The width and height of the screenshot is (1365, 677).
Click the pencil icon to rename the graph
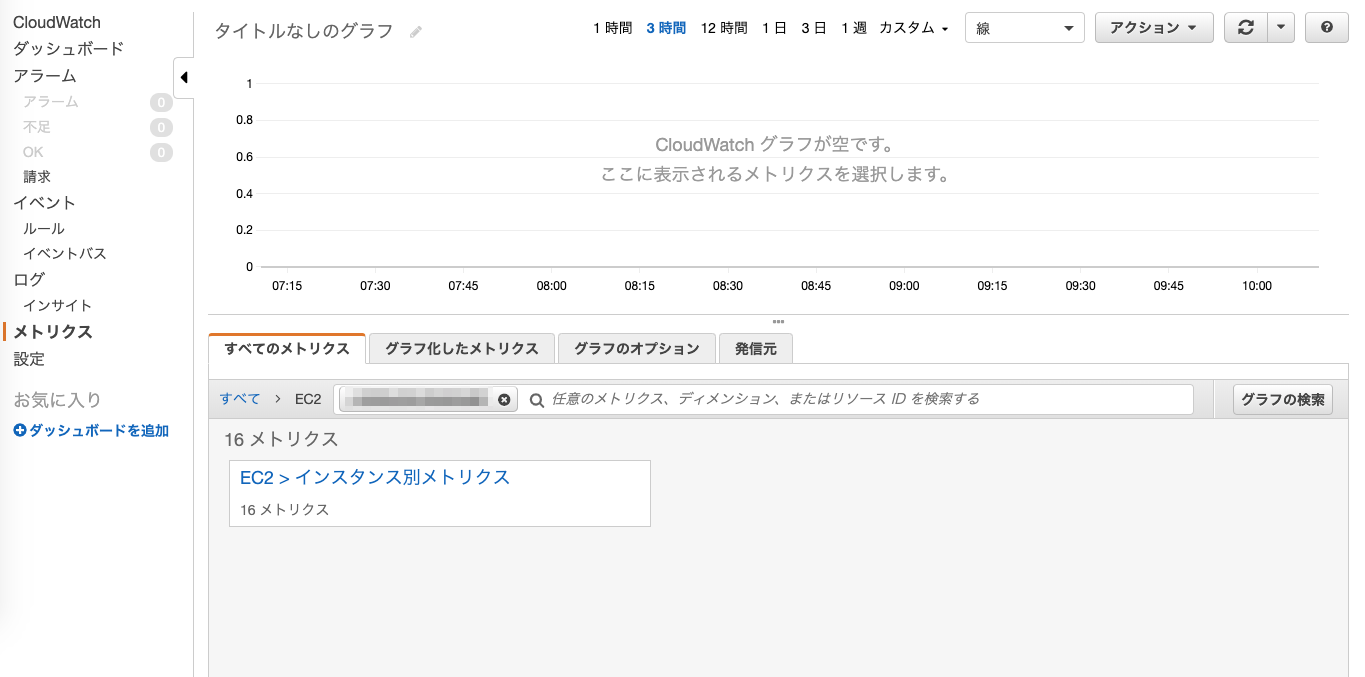point(415,31)
